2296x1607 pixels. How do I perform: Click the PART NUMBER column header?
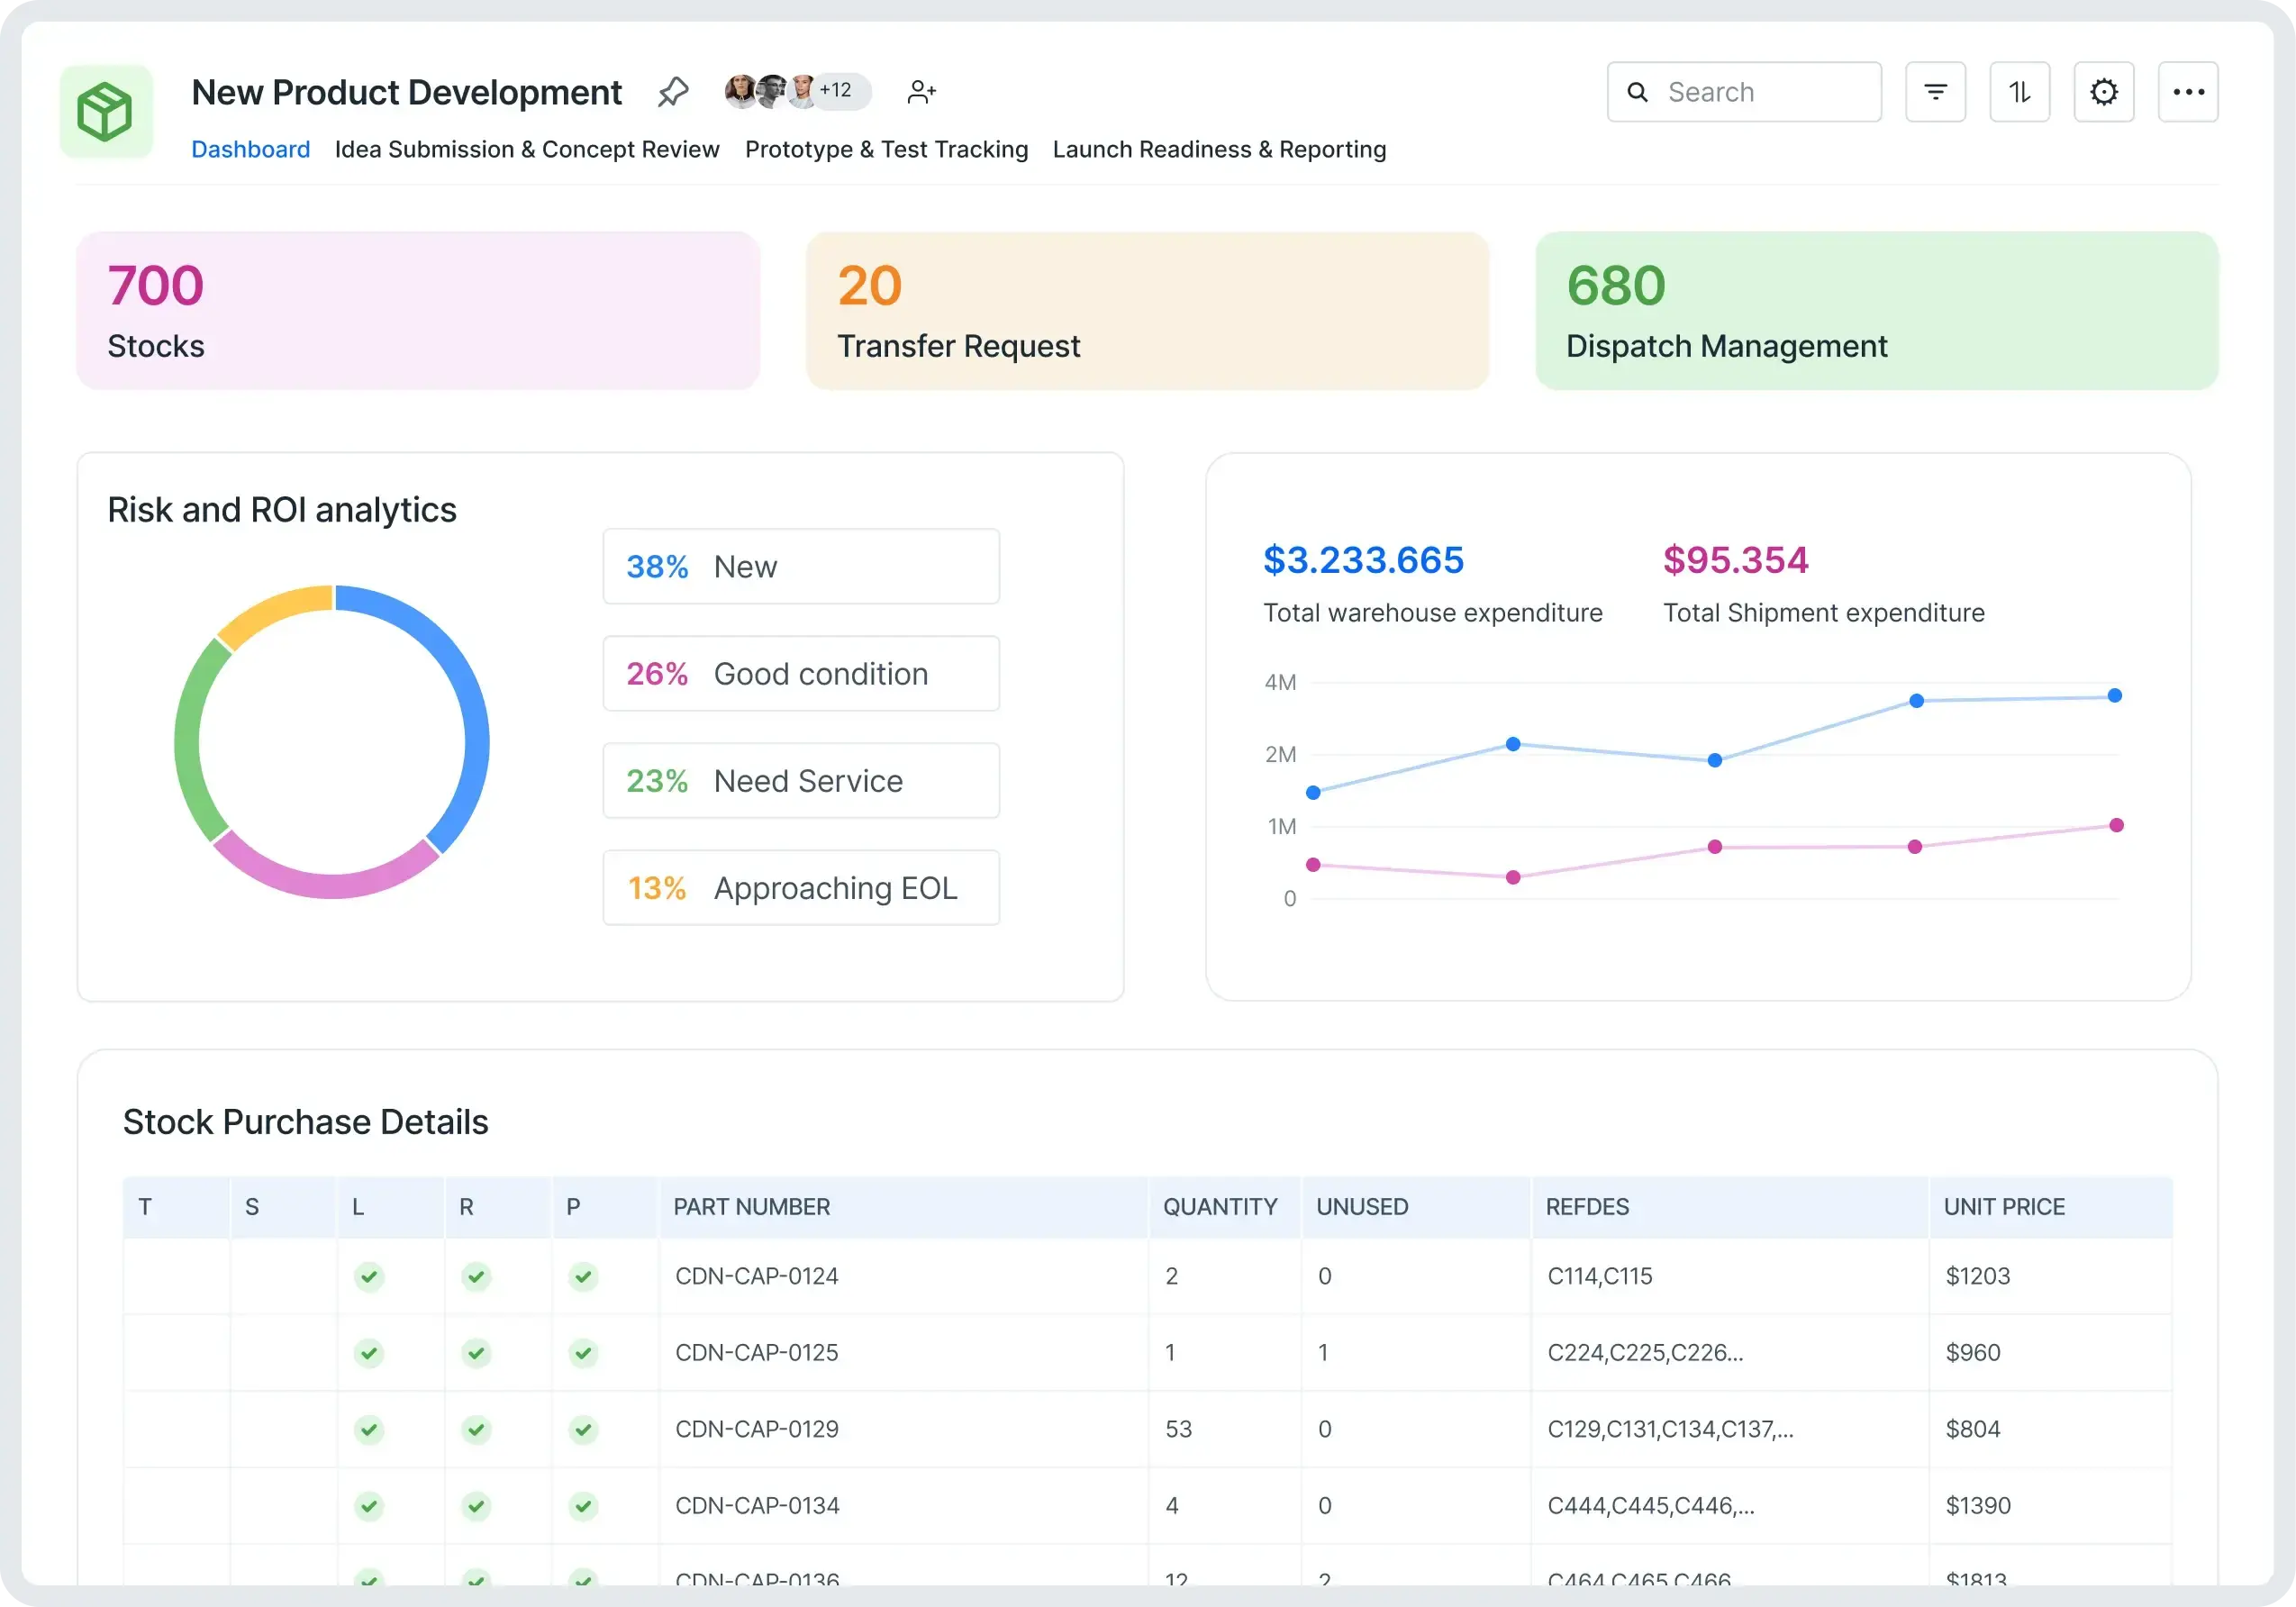coord(751,1207)
